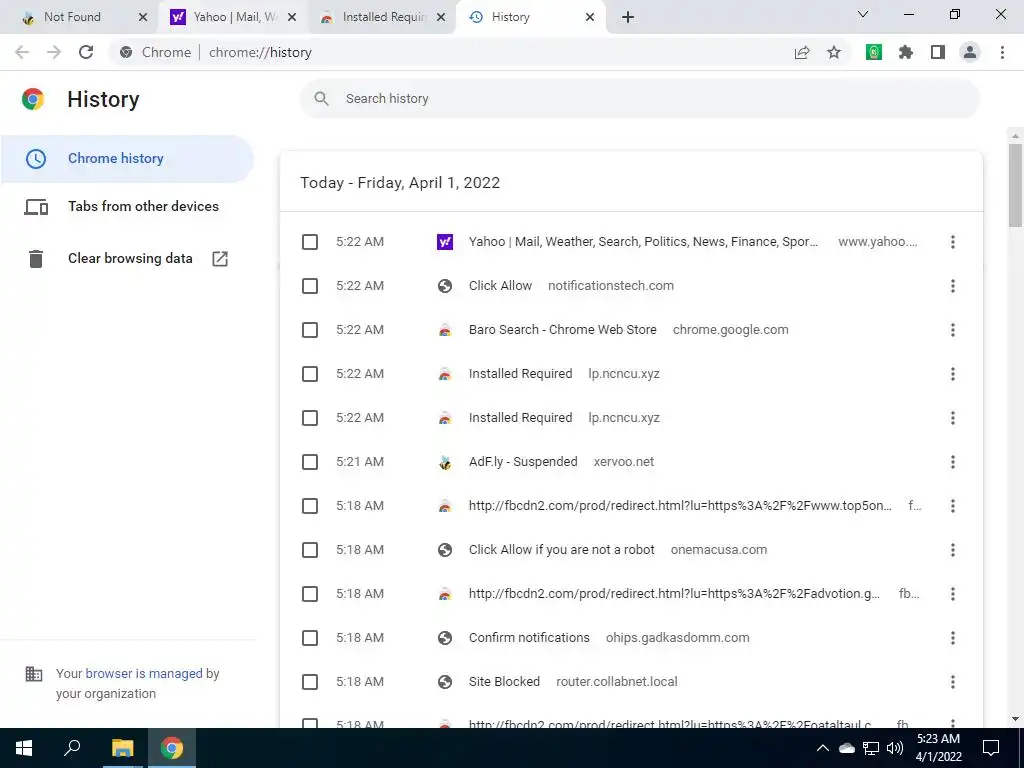1024x768 pixels.
Task: Open the Site Blocked history link
Action: pos(504,682)
